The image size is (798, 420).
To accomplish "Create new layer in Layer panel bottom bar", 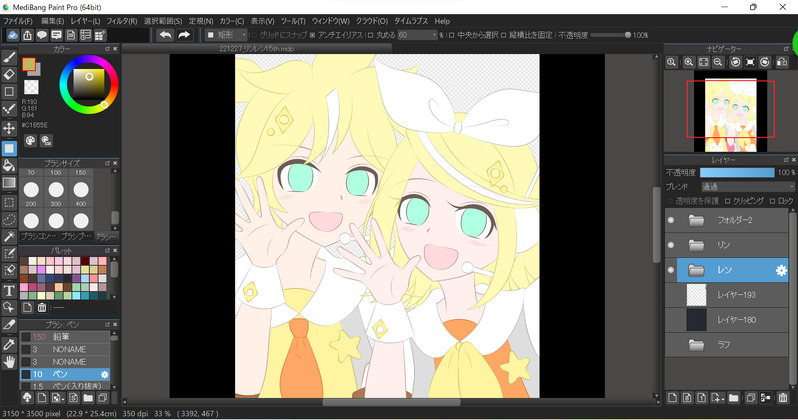I will point(672,398).
